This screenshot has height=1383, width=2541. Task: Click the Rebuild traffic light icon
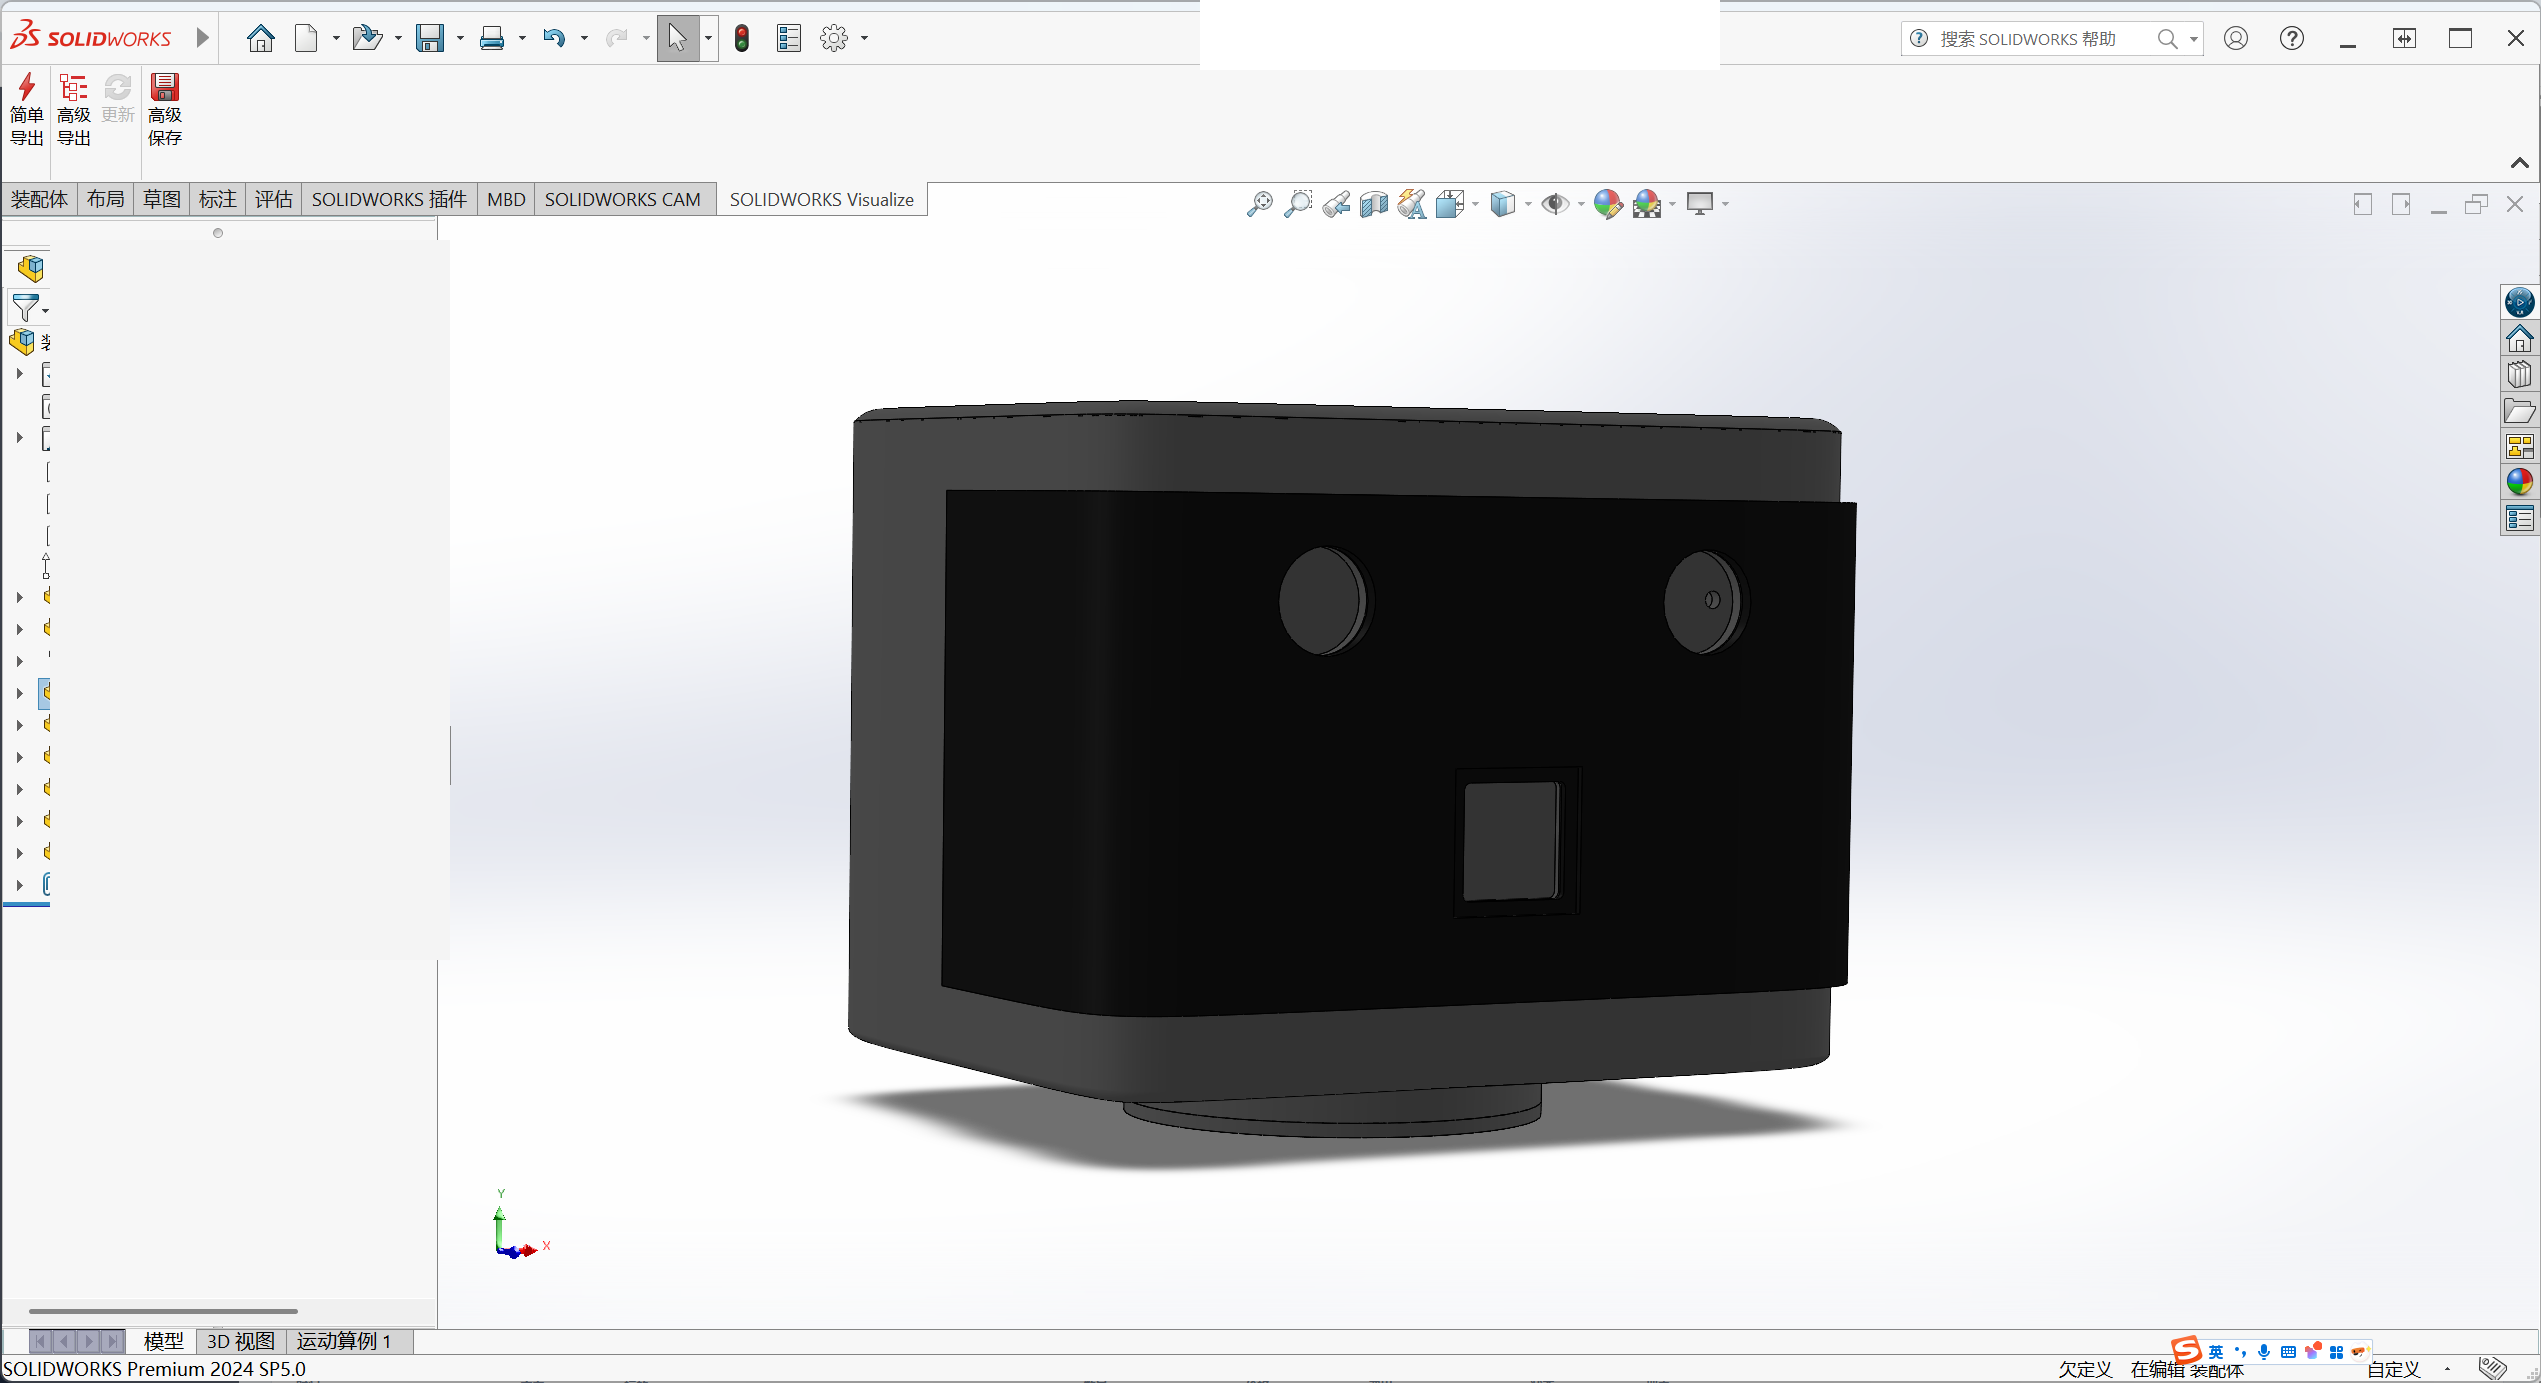point(742,38)
